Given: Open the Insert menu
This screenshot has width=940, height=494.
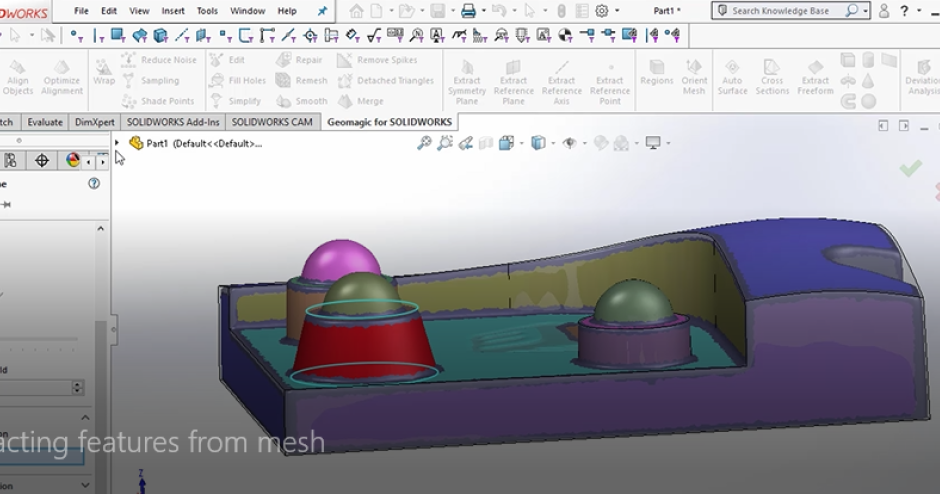Looking at the screenshot, I should (173, 11).
